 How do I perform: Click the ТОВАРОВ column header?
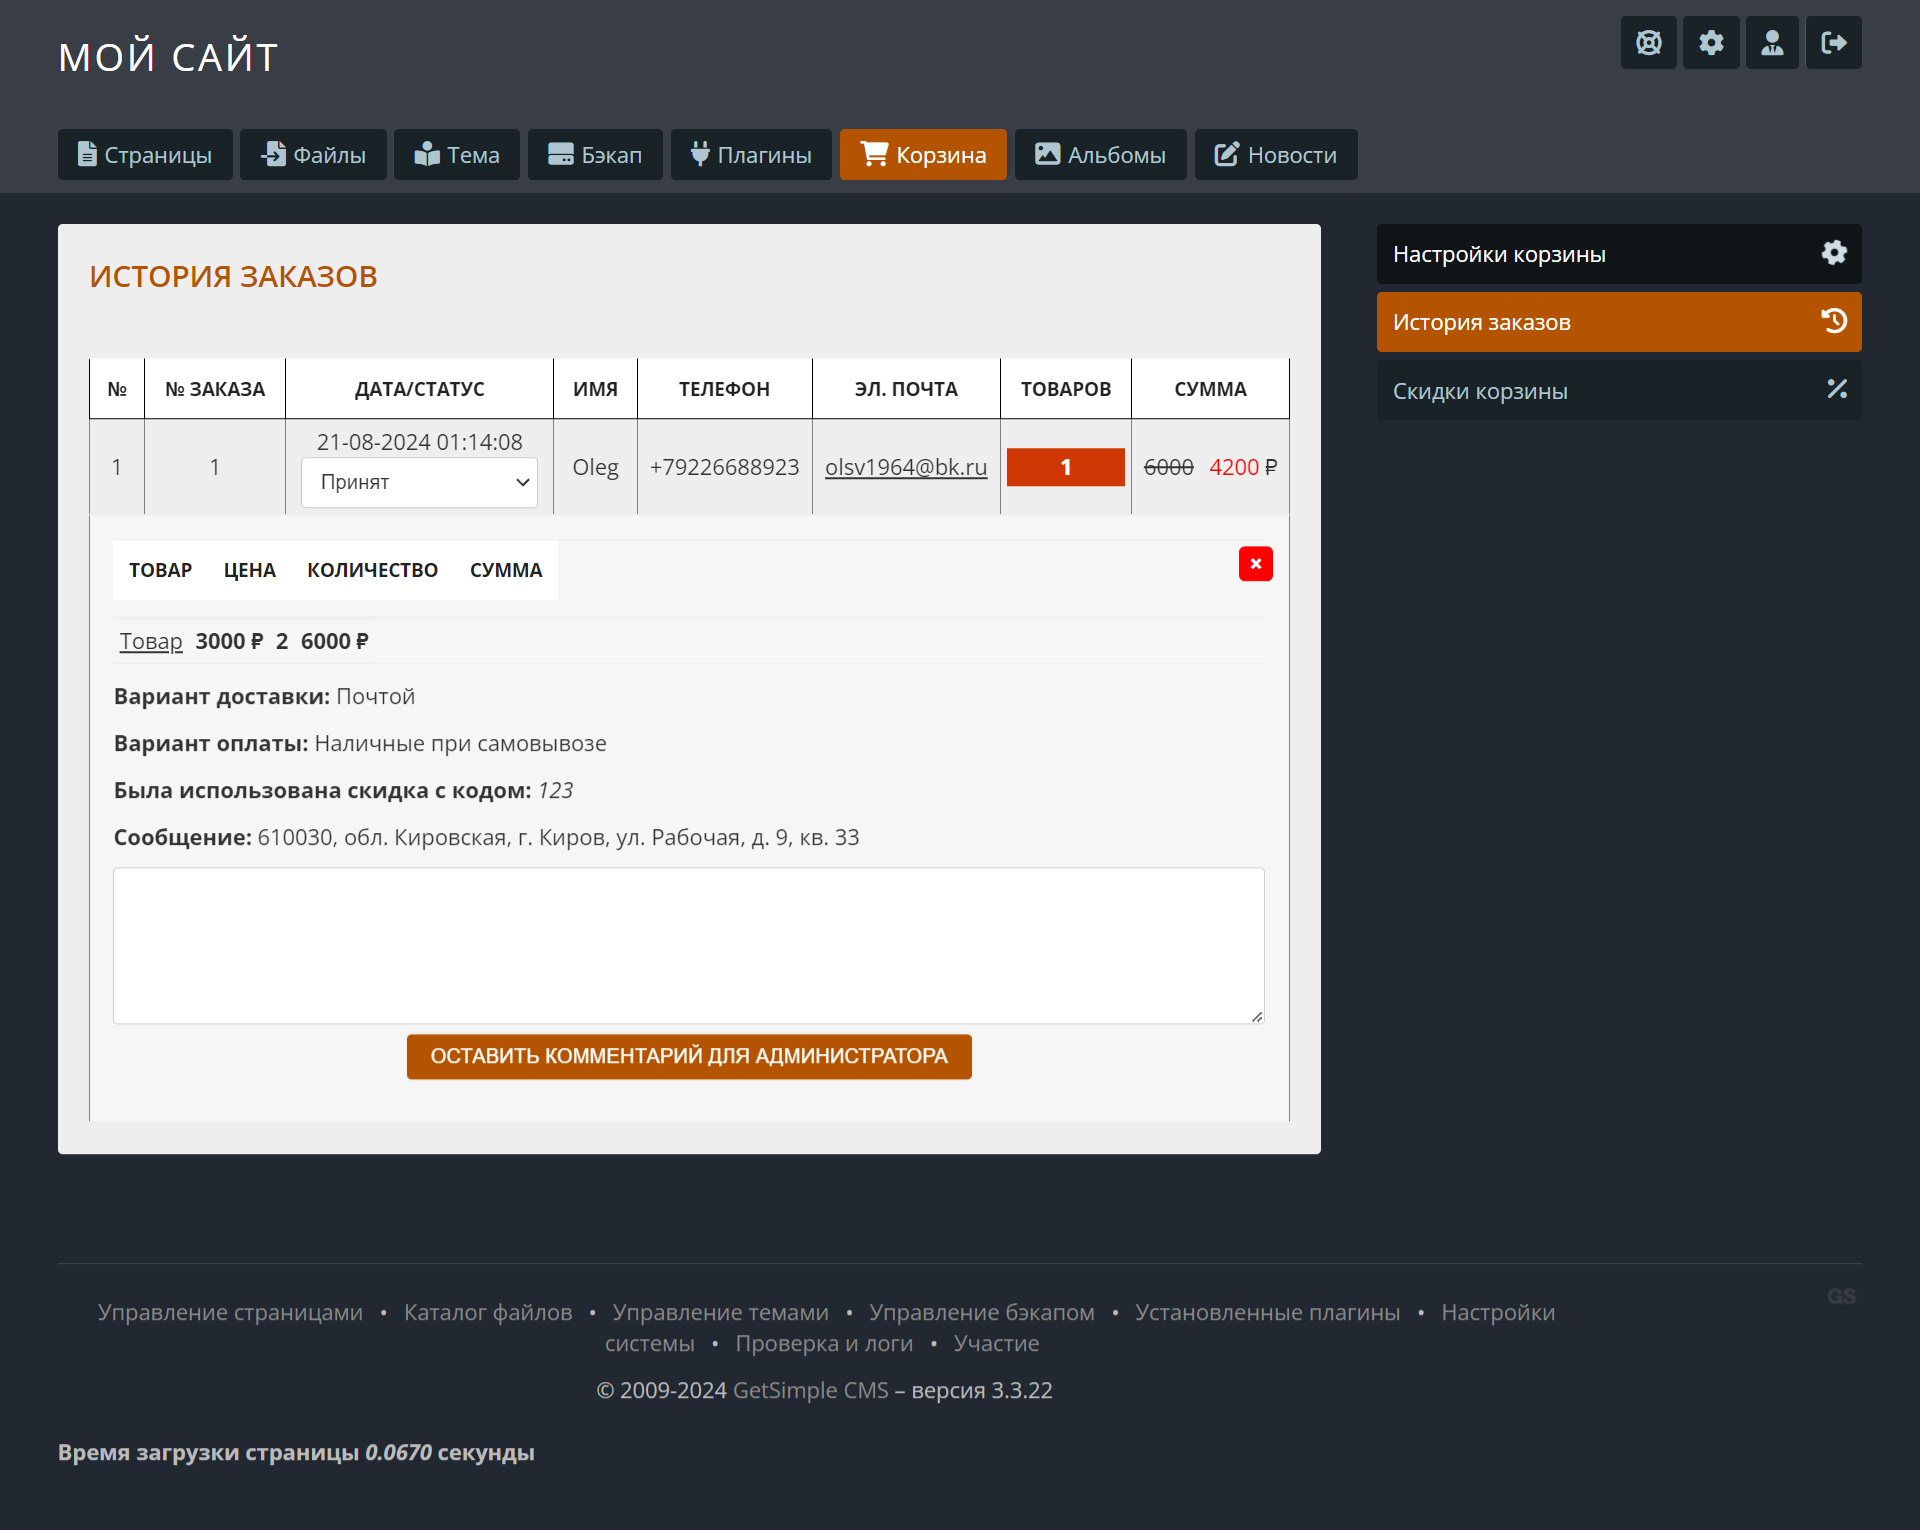click(1066, 389)
